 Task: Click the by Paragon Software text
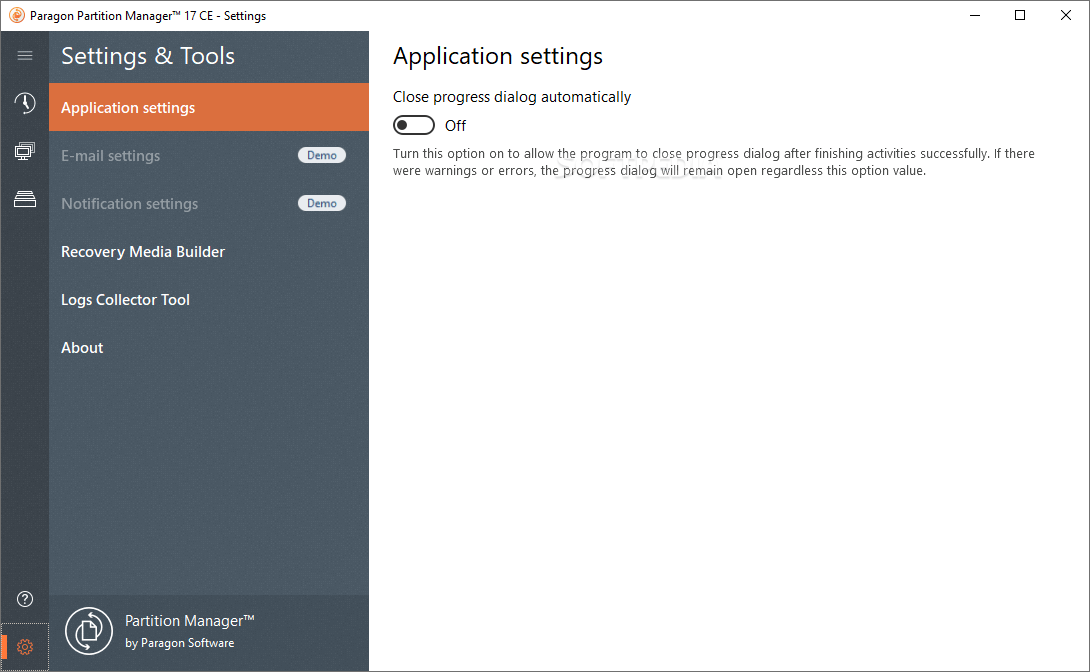point(180,643)
